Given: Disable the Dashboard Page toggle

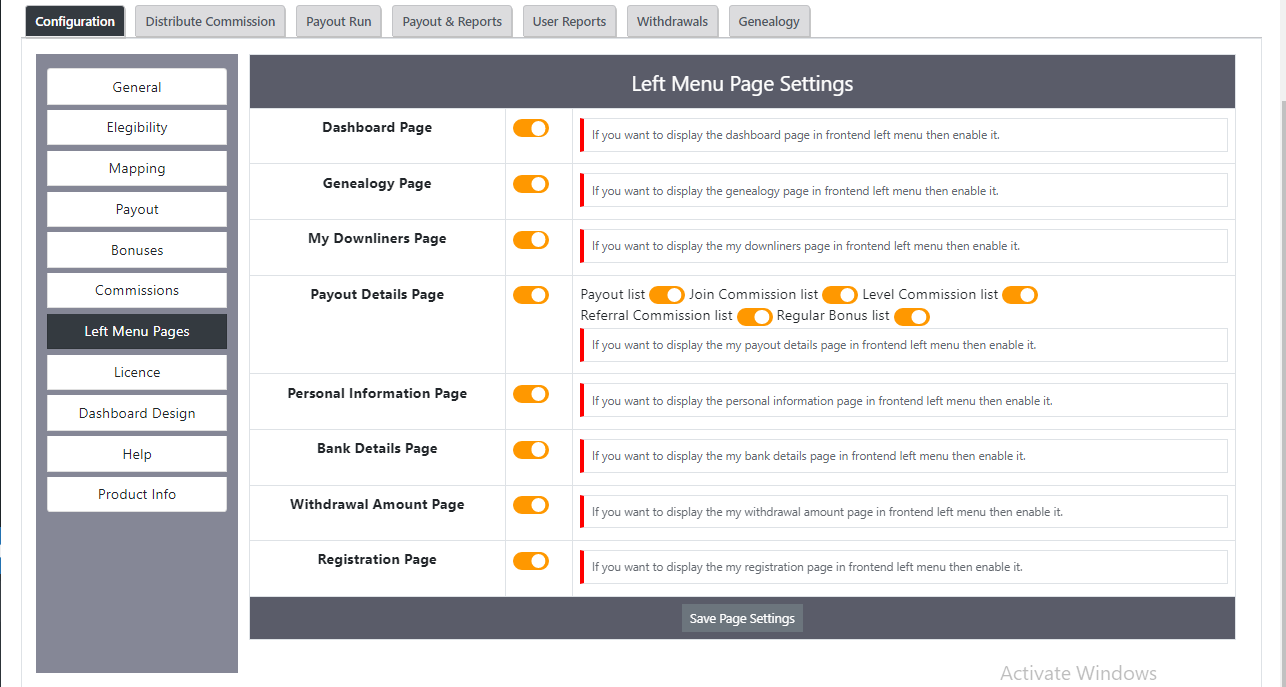Looking at the screenshot, I should (x=530, y=128).
